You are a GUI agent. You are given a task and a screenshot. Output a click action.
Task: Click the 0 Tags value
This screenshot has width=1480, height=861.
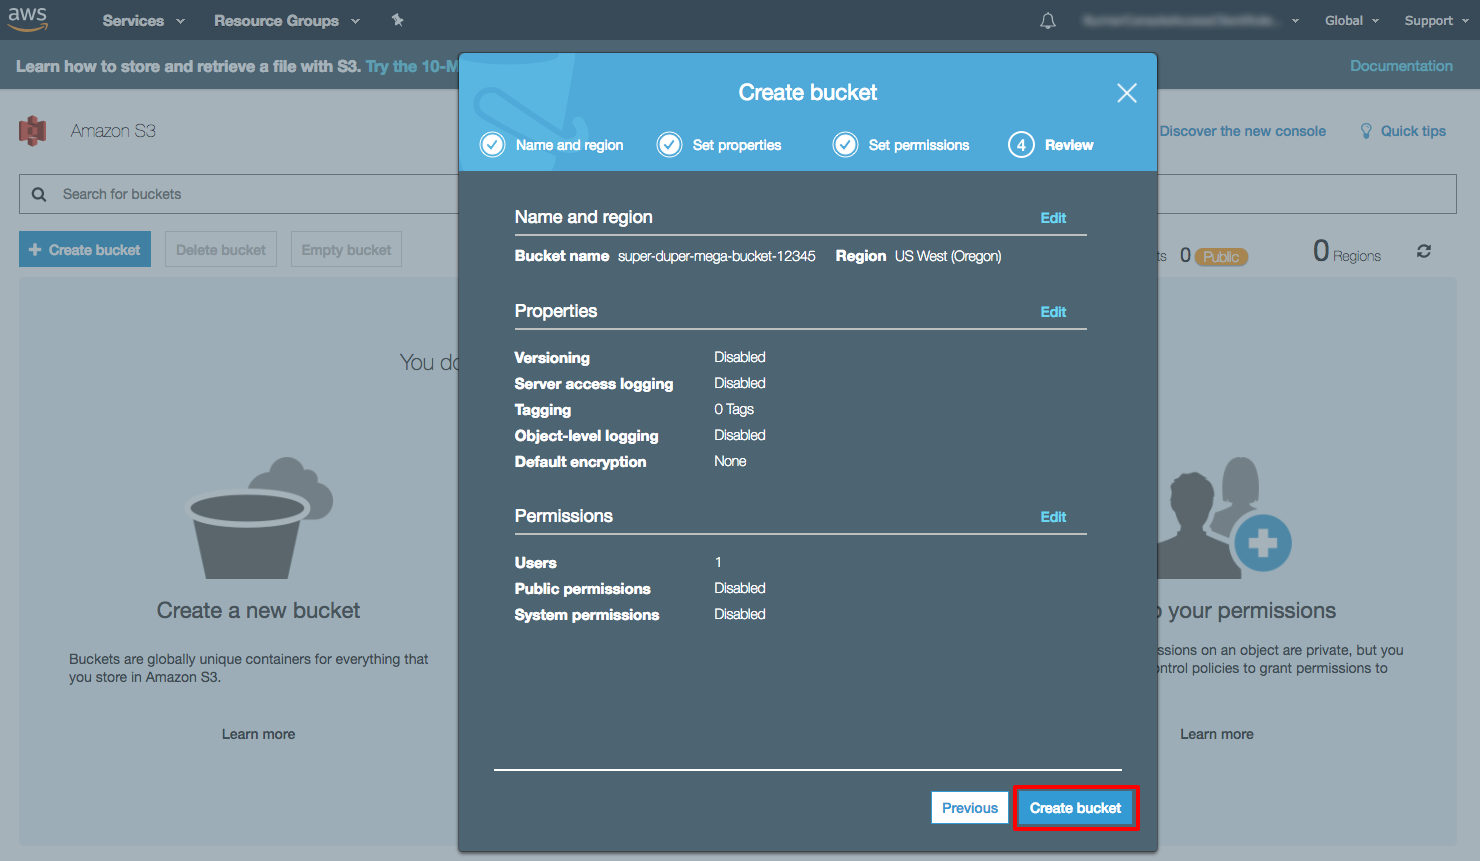pyautogui.click(x=734, y=409)
